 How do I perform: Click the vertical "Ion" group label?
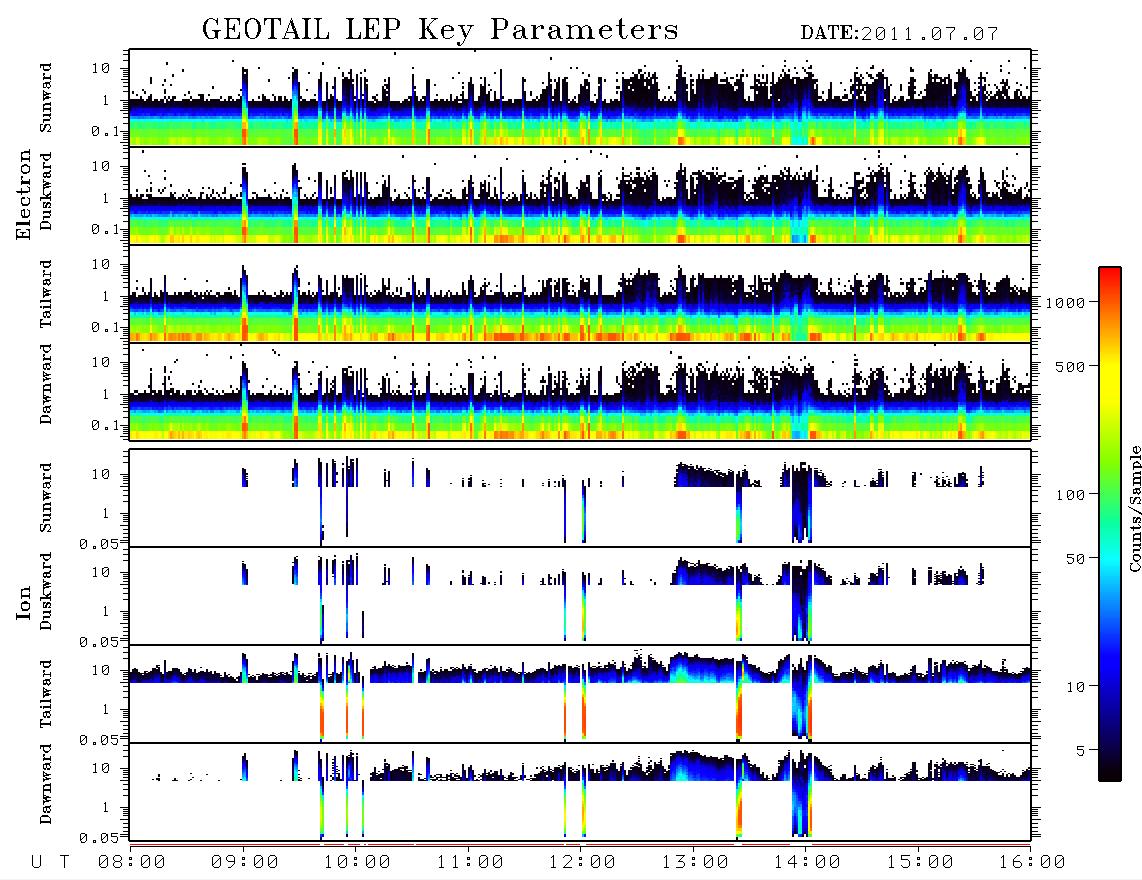point(24,602)
